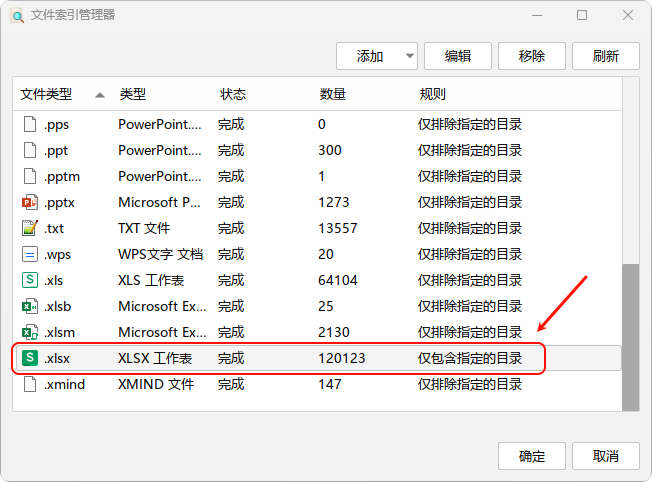Click the vertical scrollbar thumb
The image size is (652, 482).
pyautogui.click(x=630, y=336)
